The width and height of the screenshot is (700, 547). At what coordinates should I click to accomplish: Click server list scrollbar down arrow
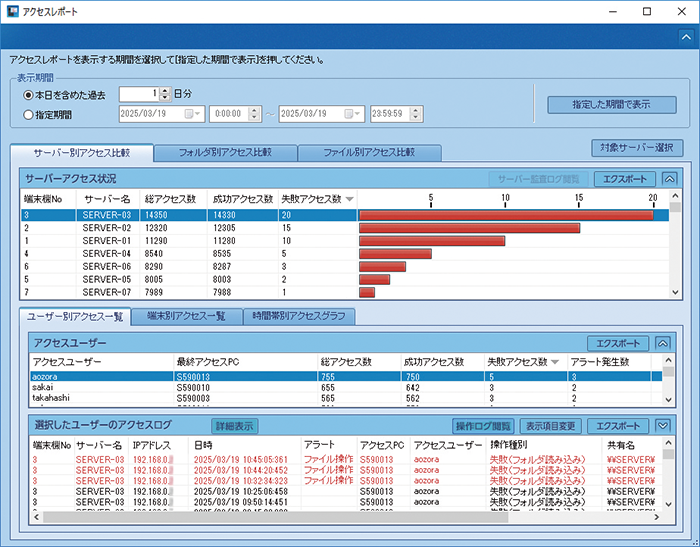pyautogui.click(x=675, y=292)
